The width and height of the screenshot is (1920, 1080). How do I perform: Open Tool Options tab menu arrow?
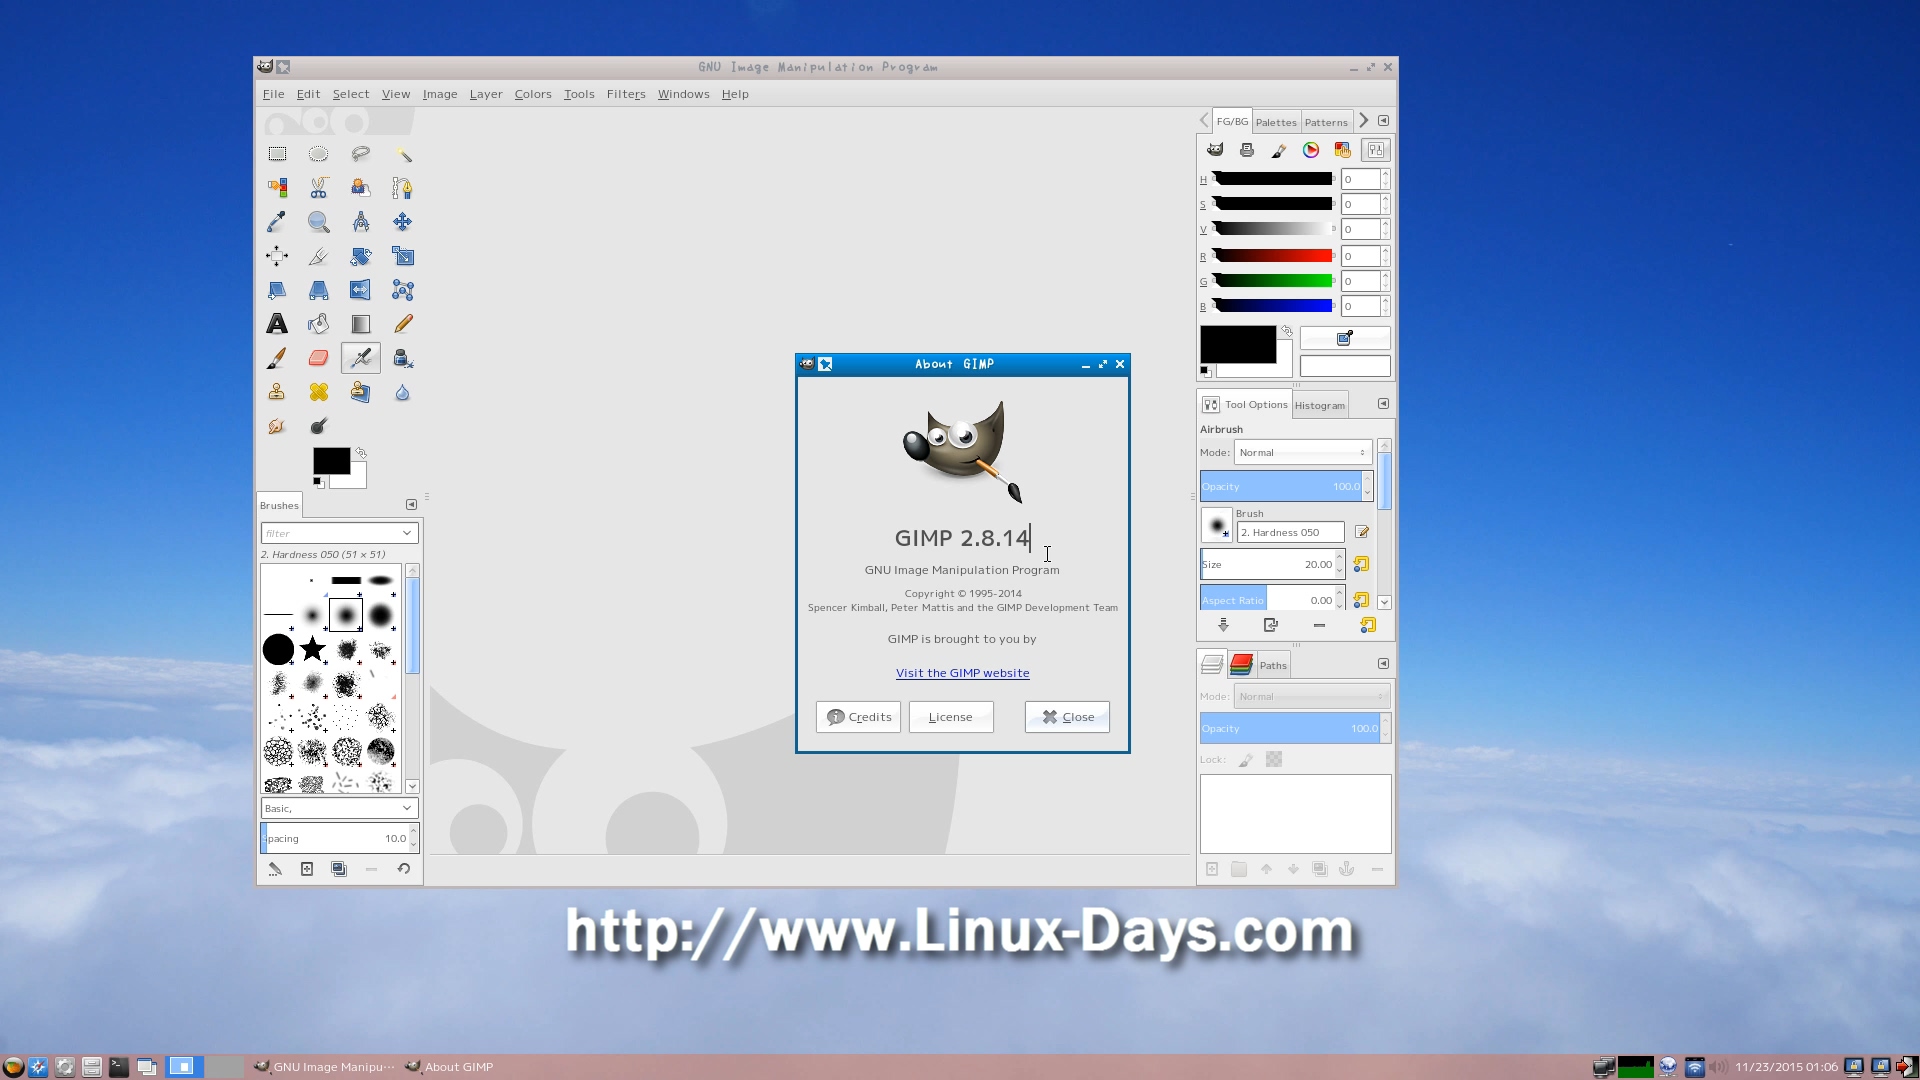point(1383,404)
